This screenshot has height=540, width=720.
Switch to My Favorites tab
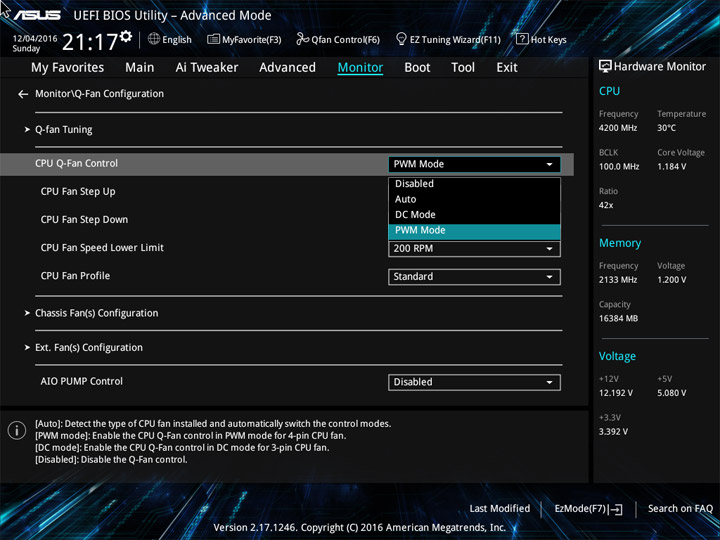coord(68,68)
